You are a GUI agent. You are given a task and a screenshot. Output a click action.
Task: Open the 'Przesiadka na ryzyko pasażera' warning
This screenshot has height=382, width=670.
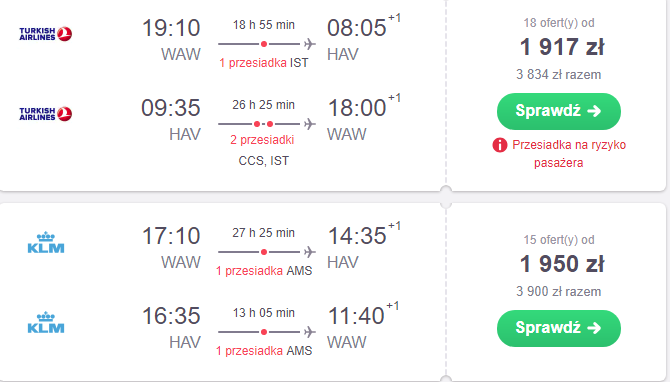[569, 153]
